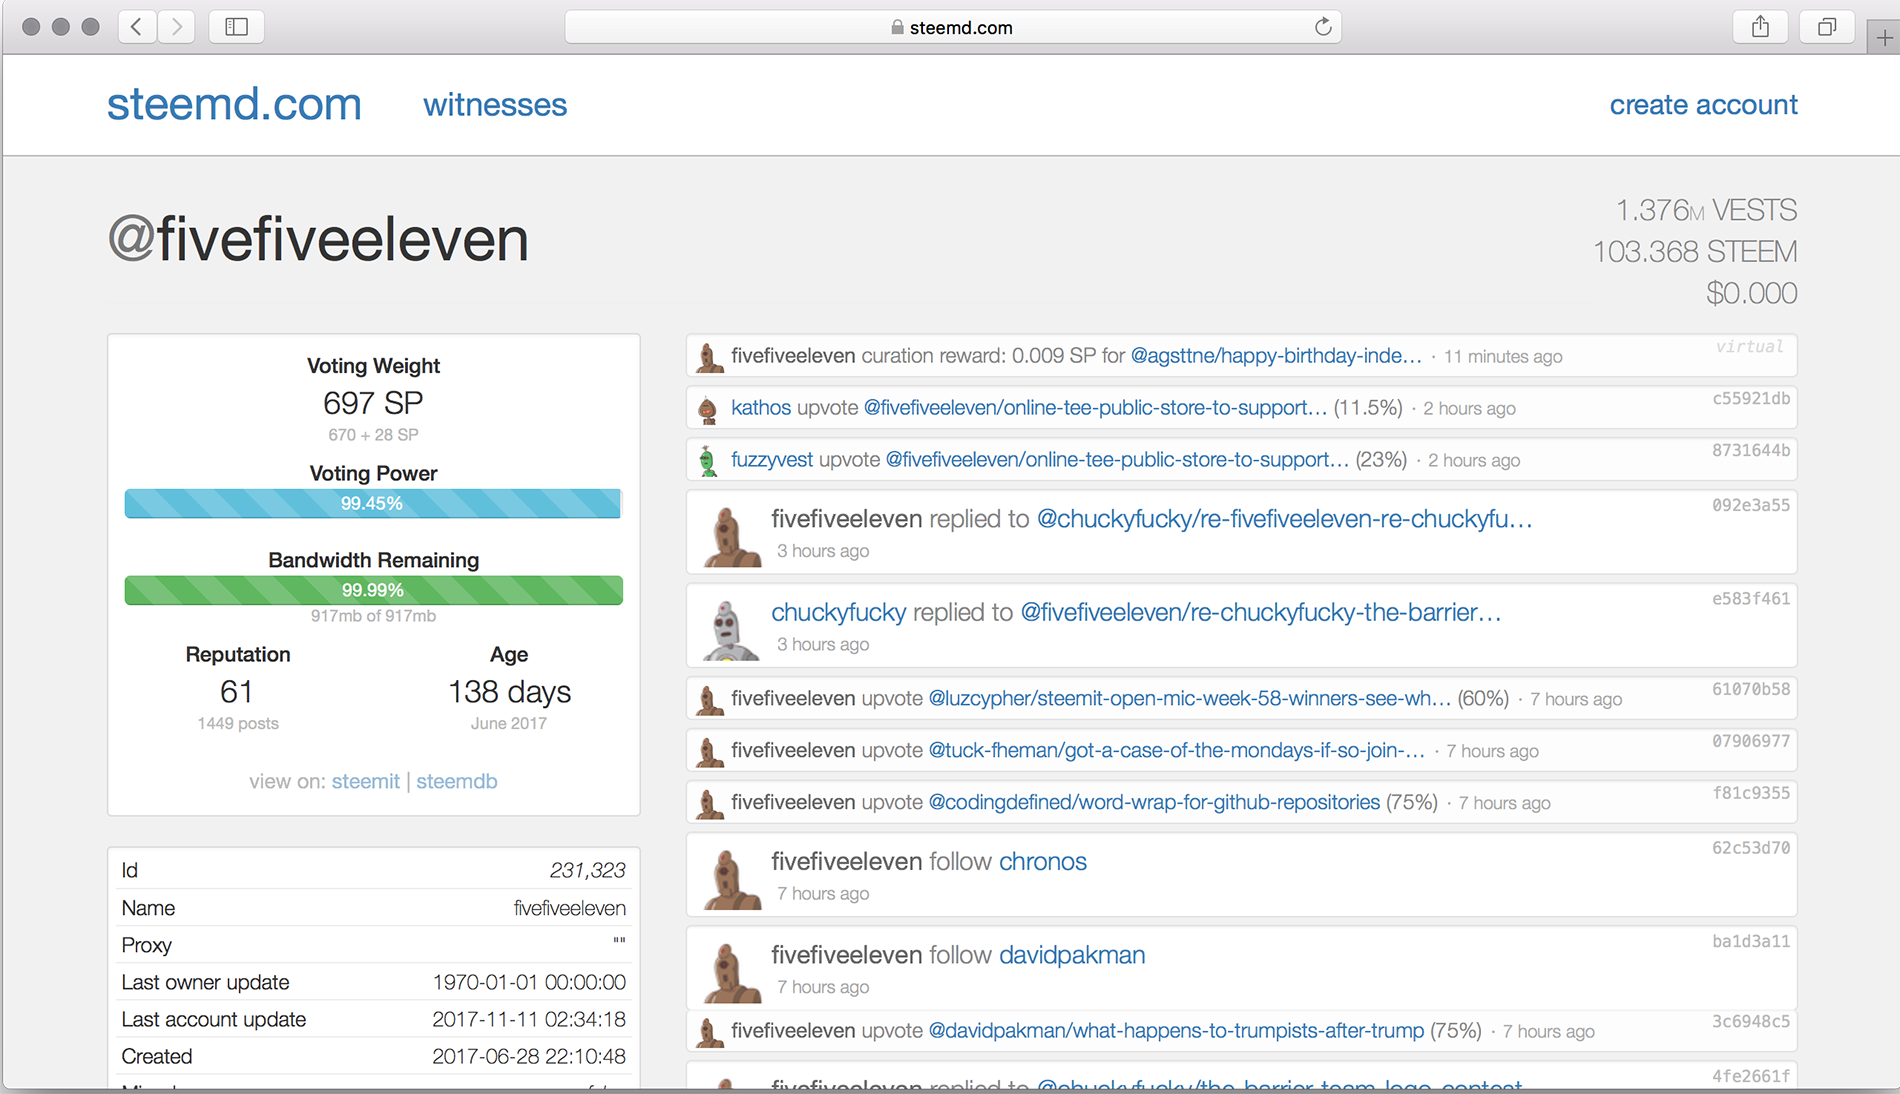This screenshot has height=1094, width=1900.
Task: Click avatar in follow davidpakman row
Action: pos(731,972)
